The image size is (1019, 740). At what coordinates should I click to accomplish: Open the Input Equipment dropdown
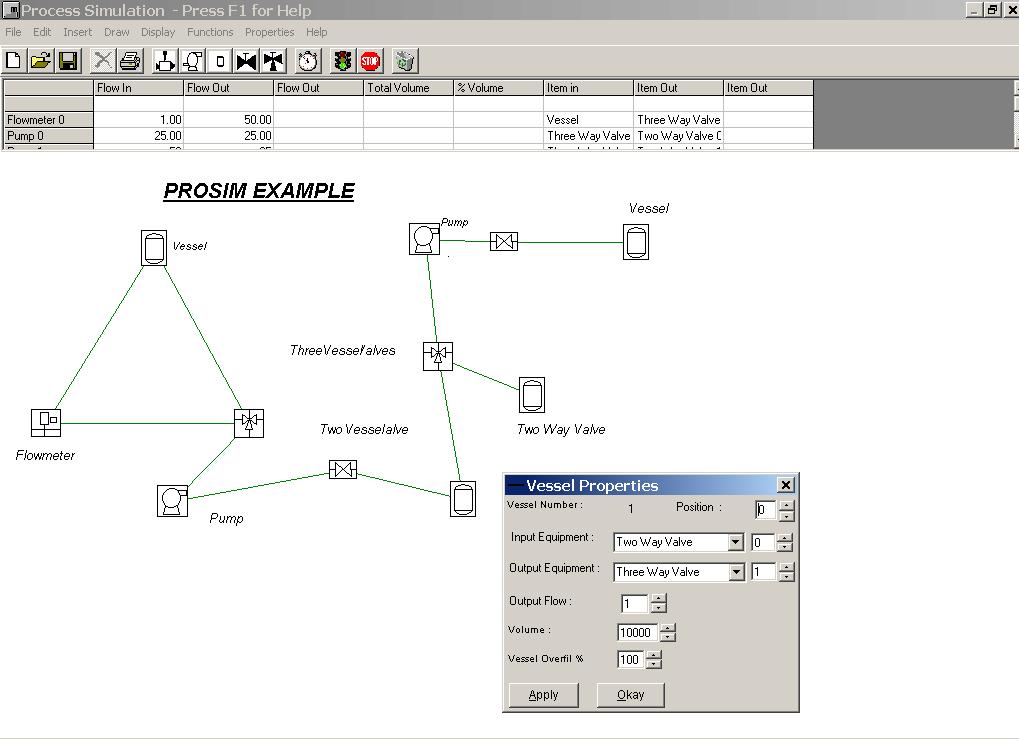(x=736, y=543)
